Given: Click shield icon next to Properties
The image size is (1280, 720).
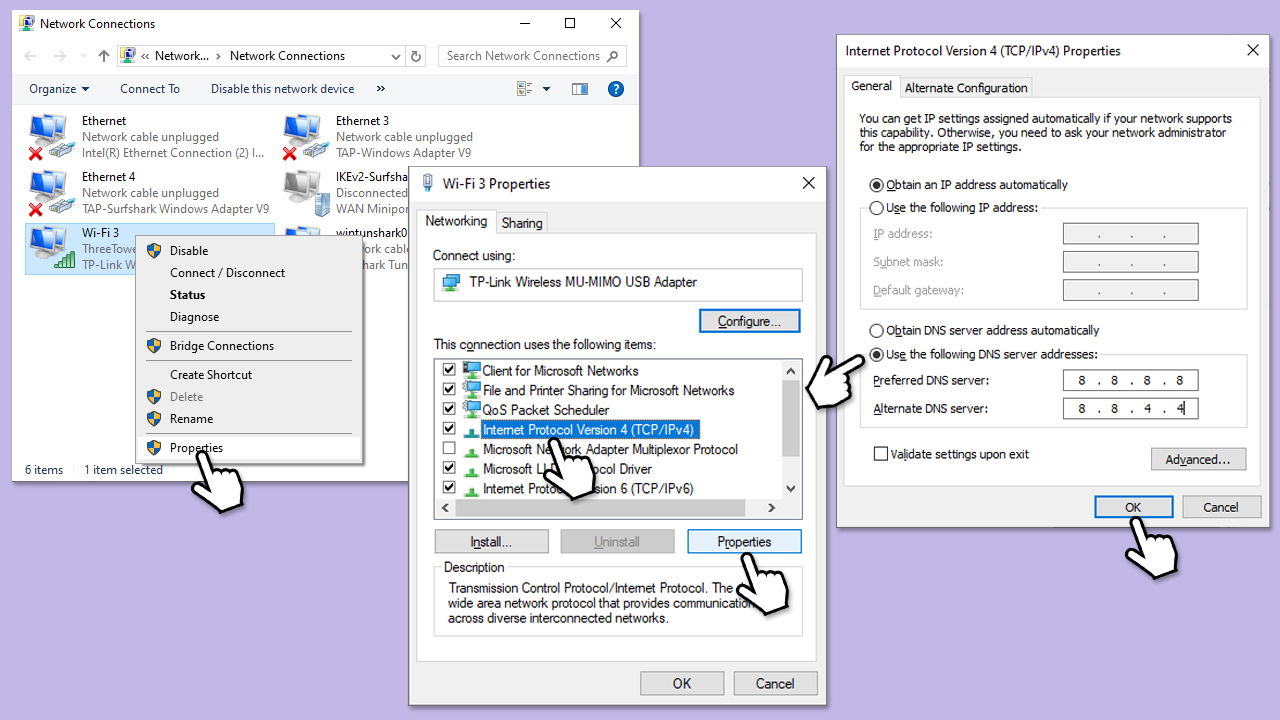Looking at the screenshot, I should [x=154, y=448].
